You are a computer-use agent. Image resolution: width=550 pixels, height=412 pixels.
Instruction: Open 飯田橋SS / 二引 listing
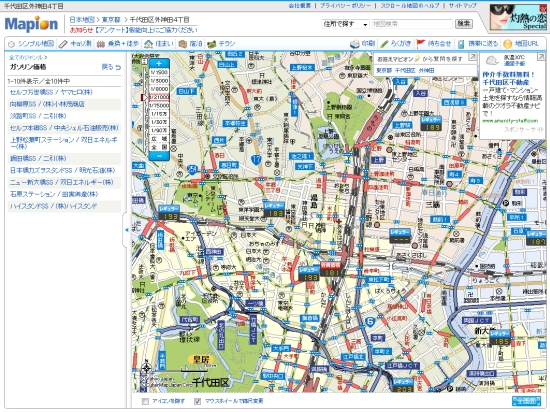(38, 158)
